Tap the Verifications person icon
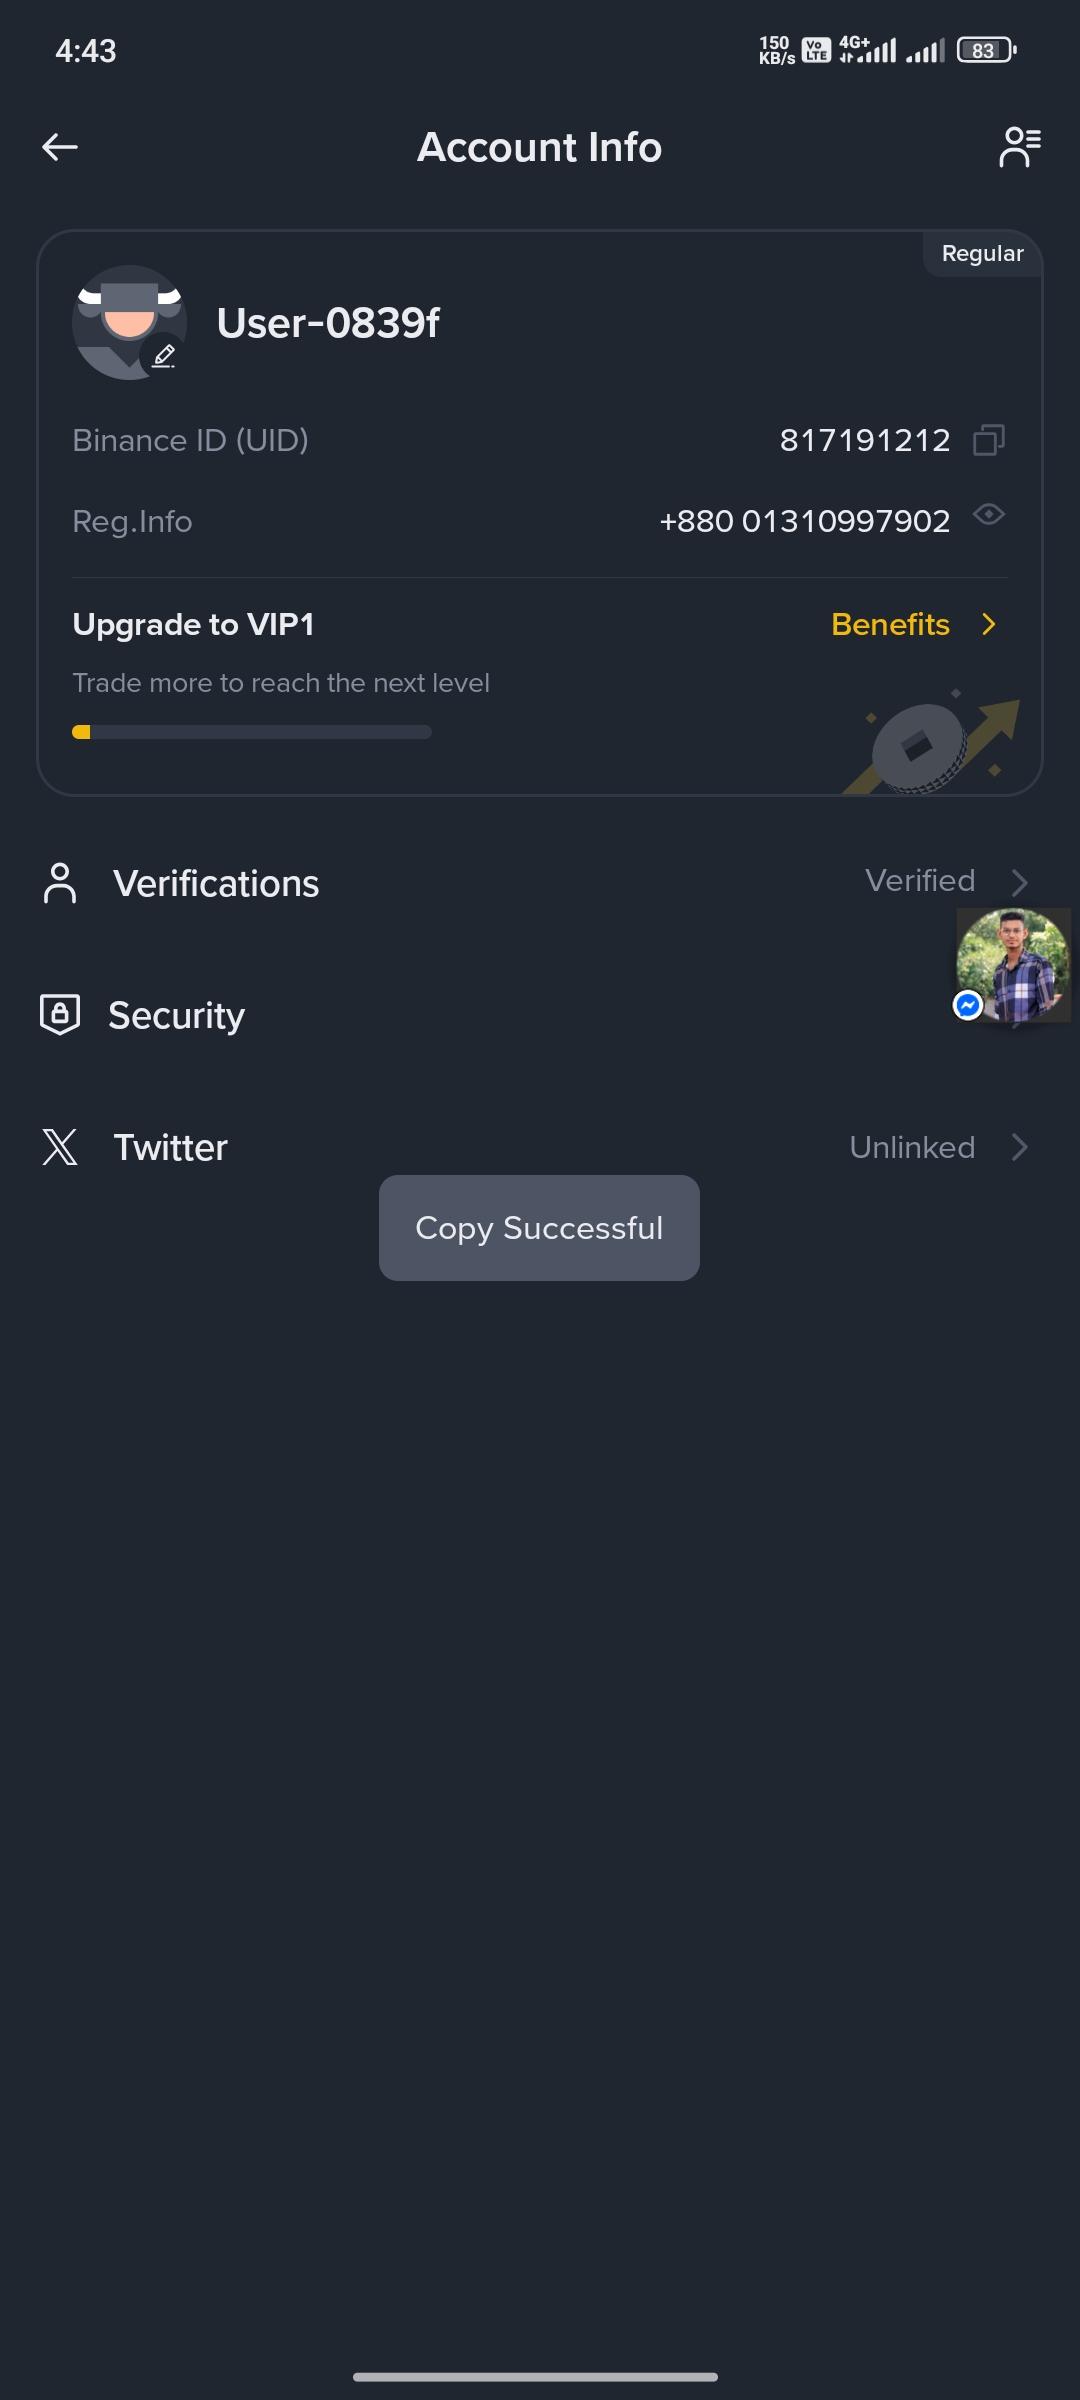1080x2400 pixels. [x=60, y=883]
